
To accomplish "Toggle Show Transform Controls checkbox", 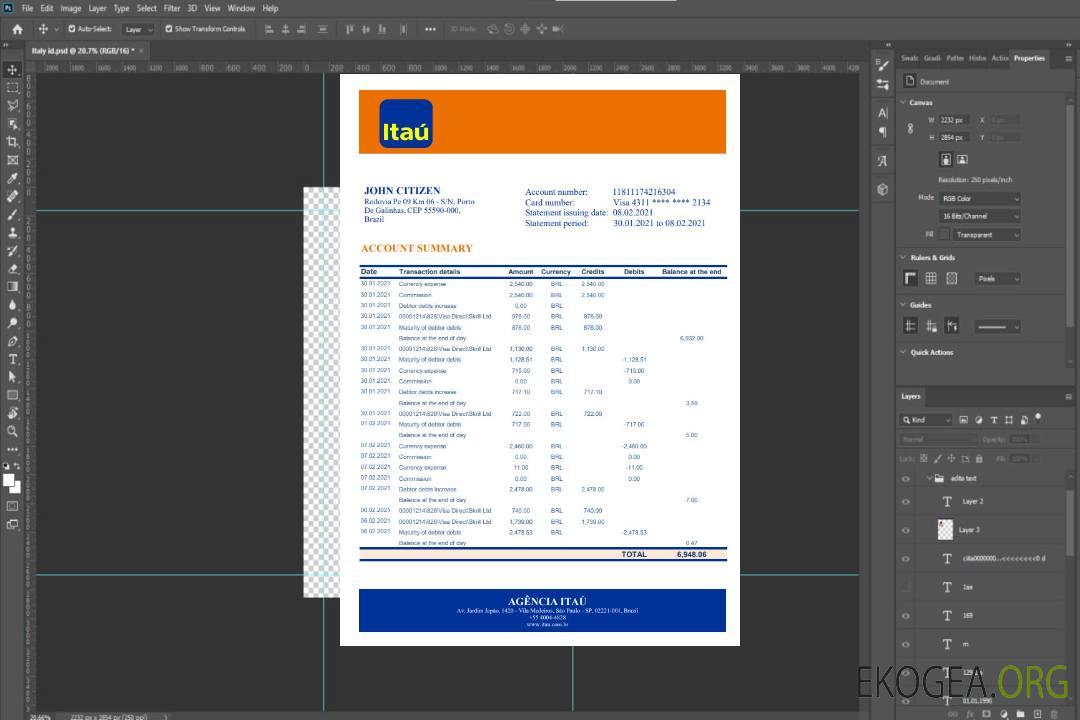I will [169, 29].
